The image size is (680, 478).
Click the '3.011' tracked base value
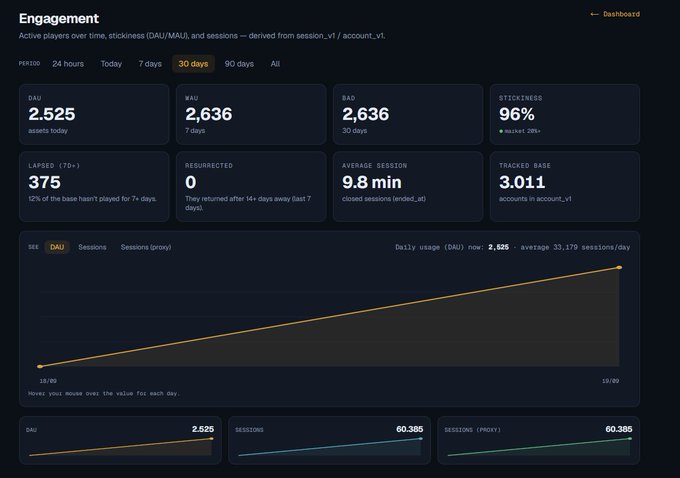pyautogui.click(x=522, y=182)
